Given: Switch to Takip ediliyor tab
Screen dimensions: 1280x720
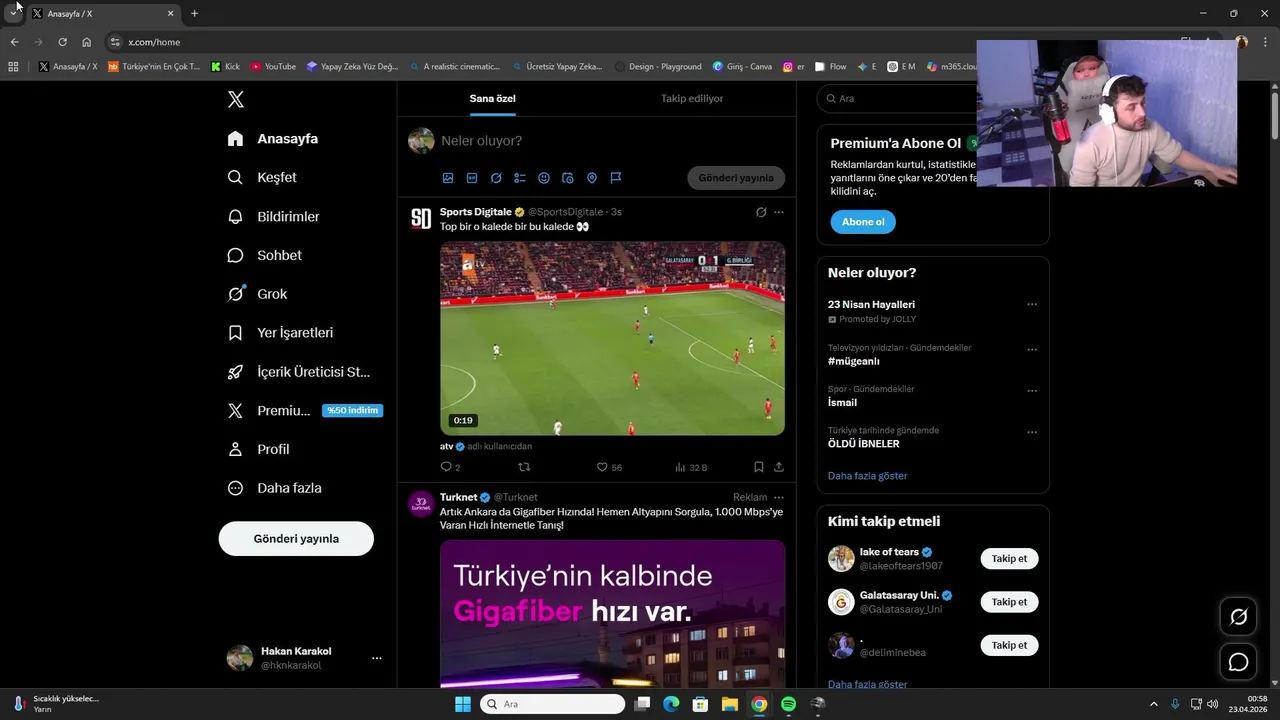Looking at the screenshot, I should pyautogui.click(x=692, y=99).
